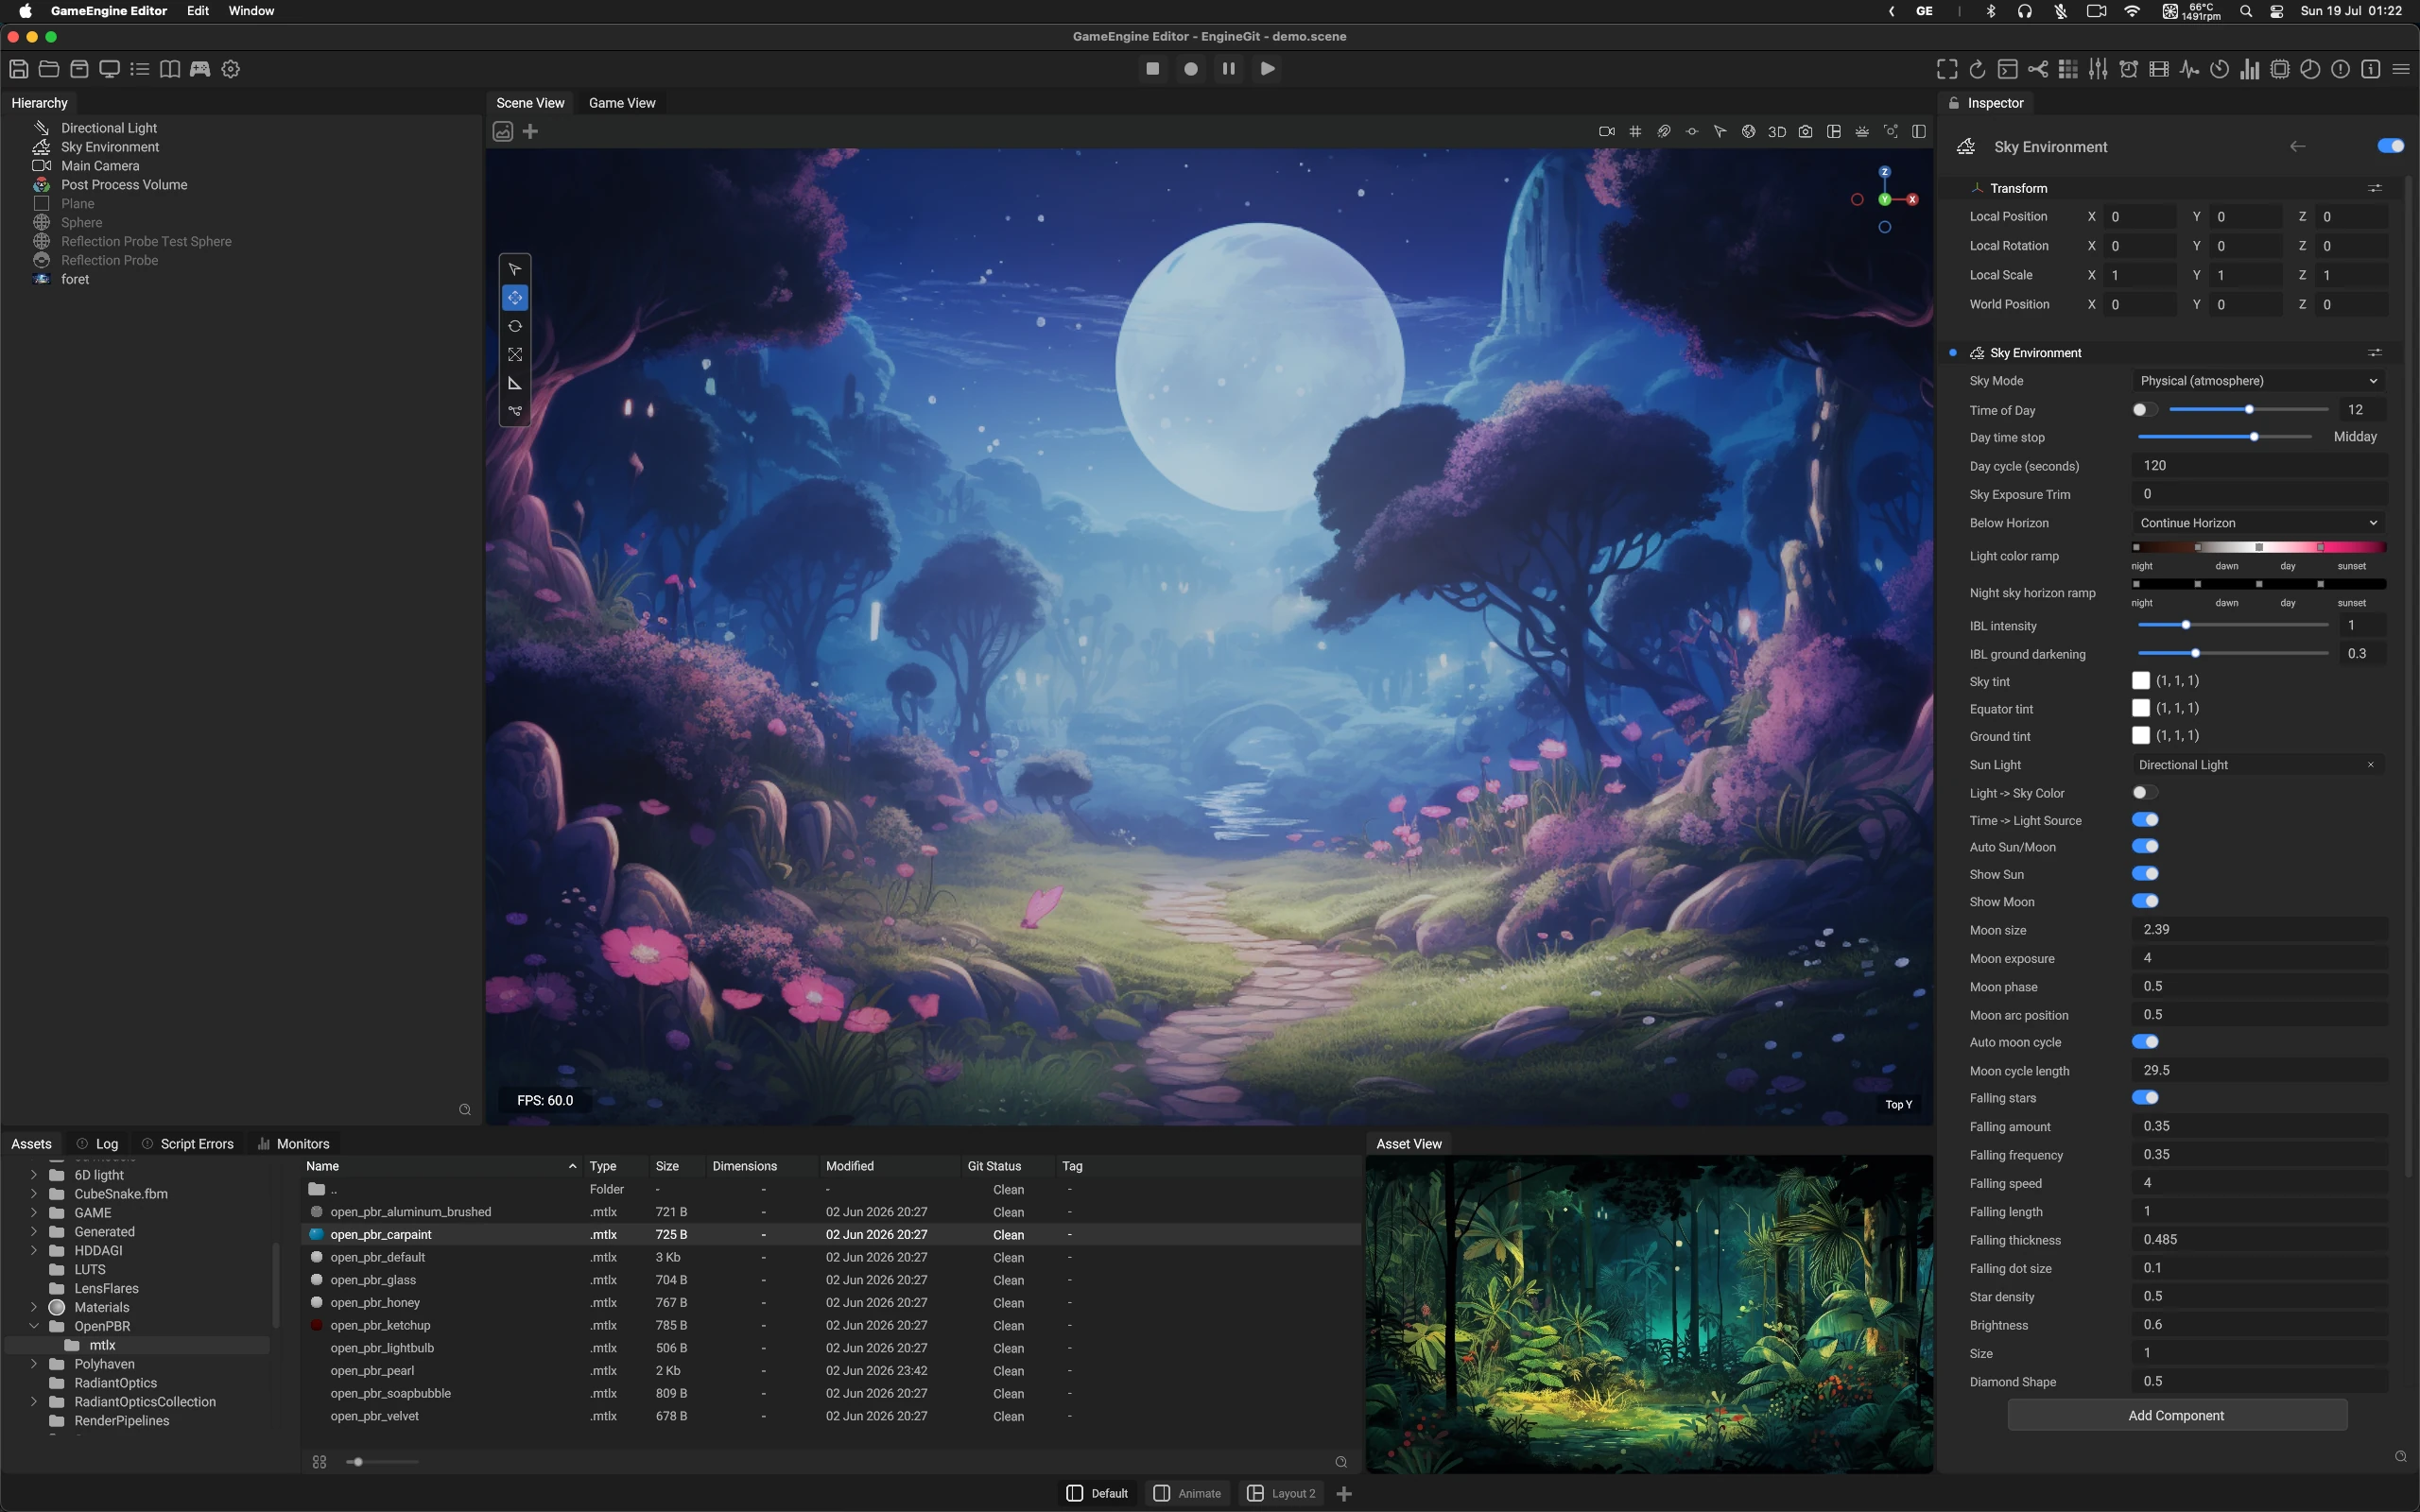Open the Script Errors tab
Viewport: 2420px width, 1512px height.
click(x=187, y=1143)
